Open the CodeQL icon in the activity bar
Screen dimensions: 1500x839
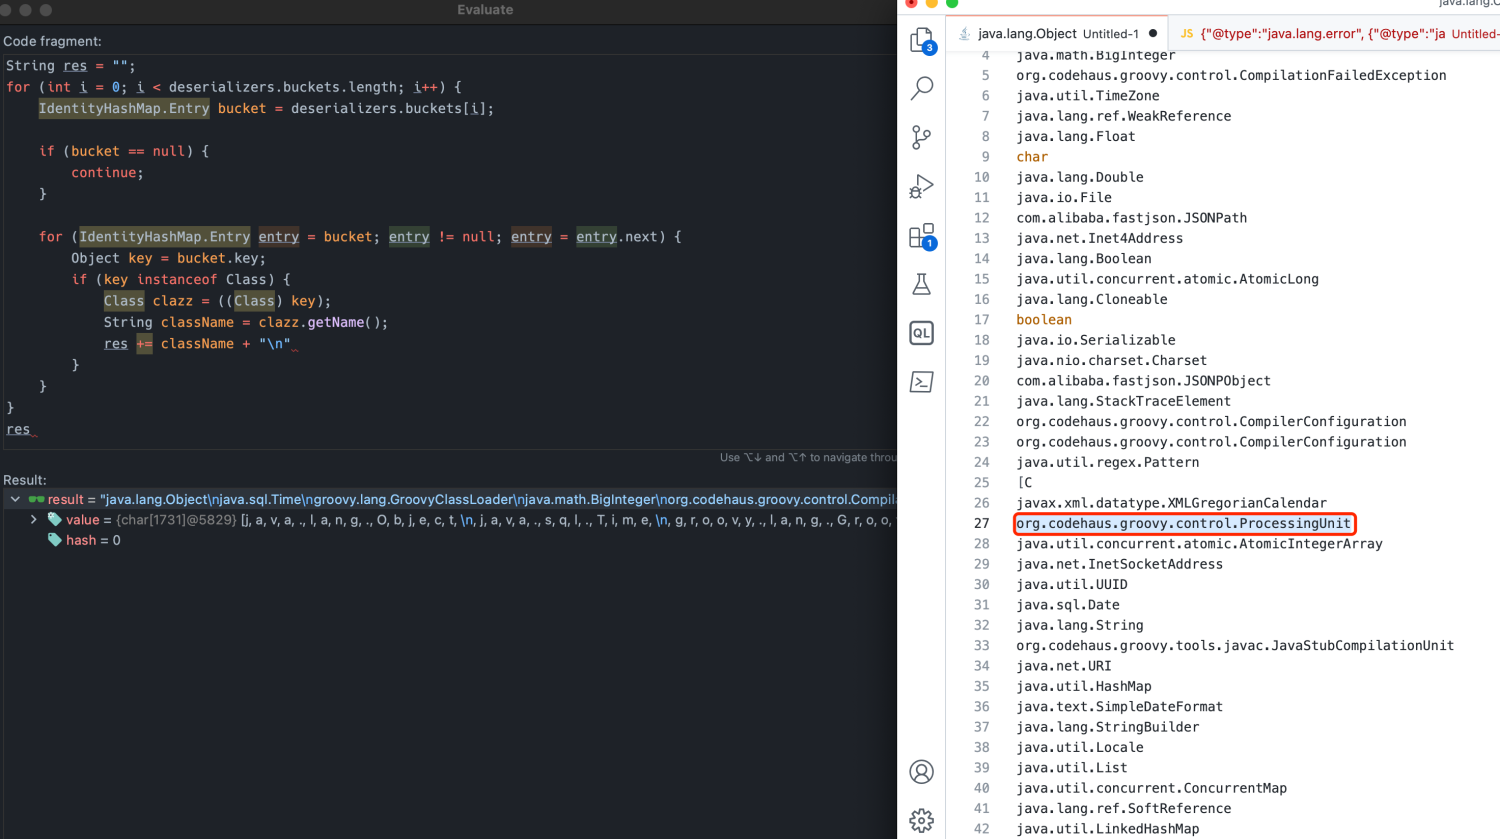[921, 333]
